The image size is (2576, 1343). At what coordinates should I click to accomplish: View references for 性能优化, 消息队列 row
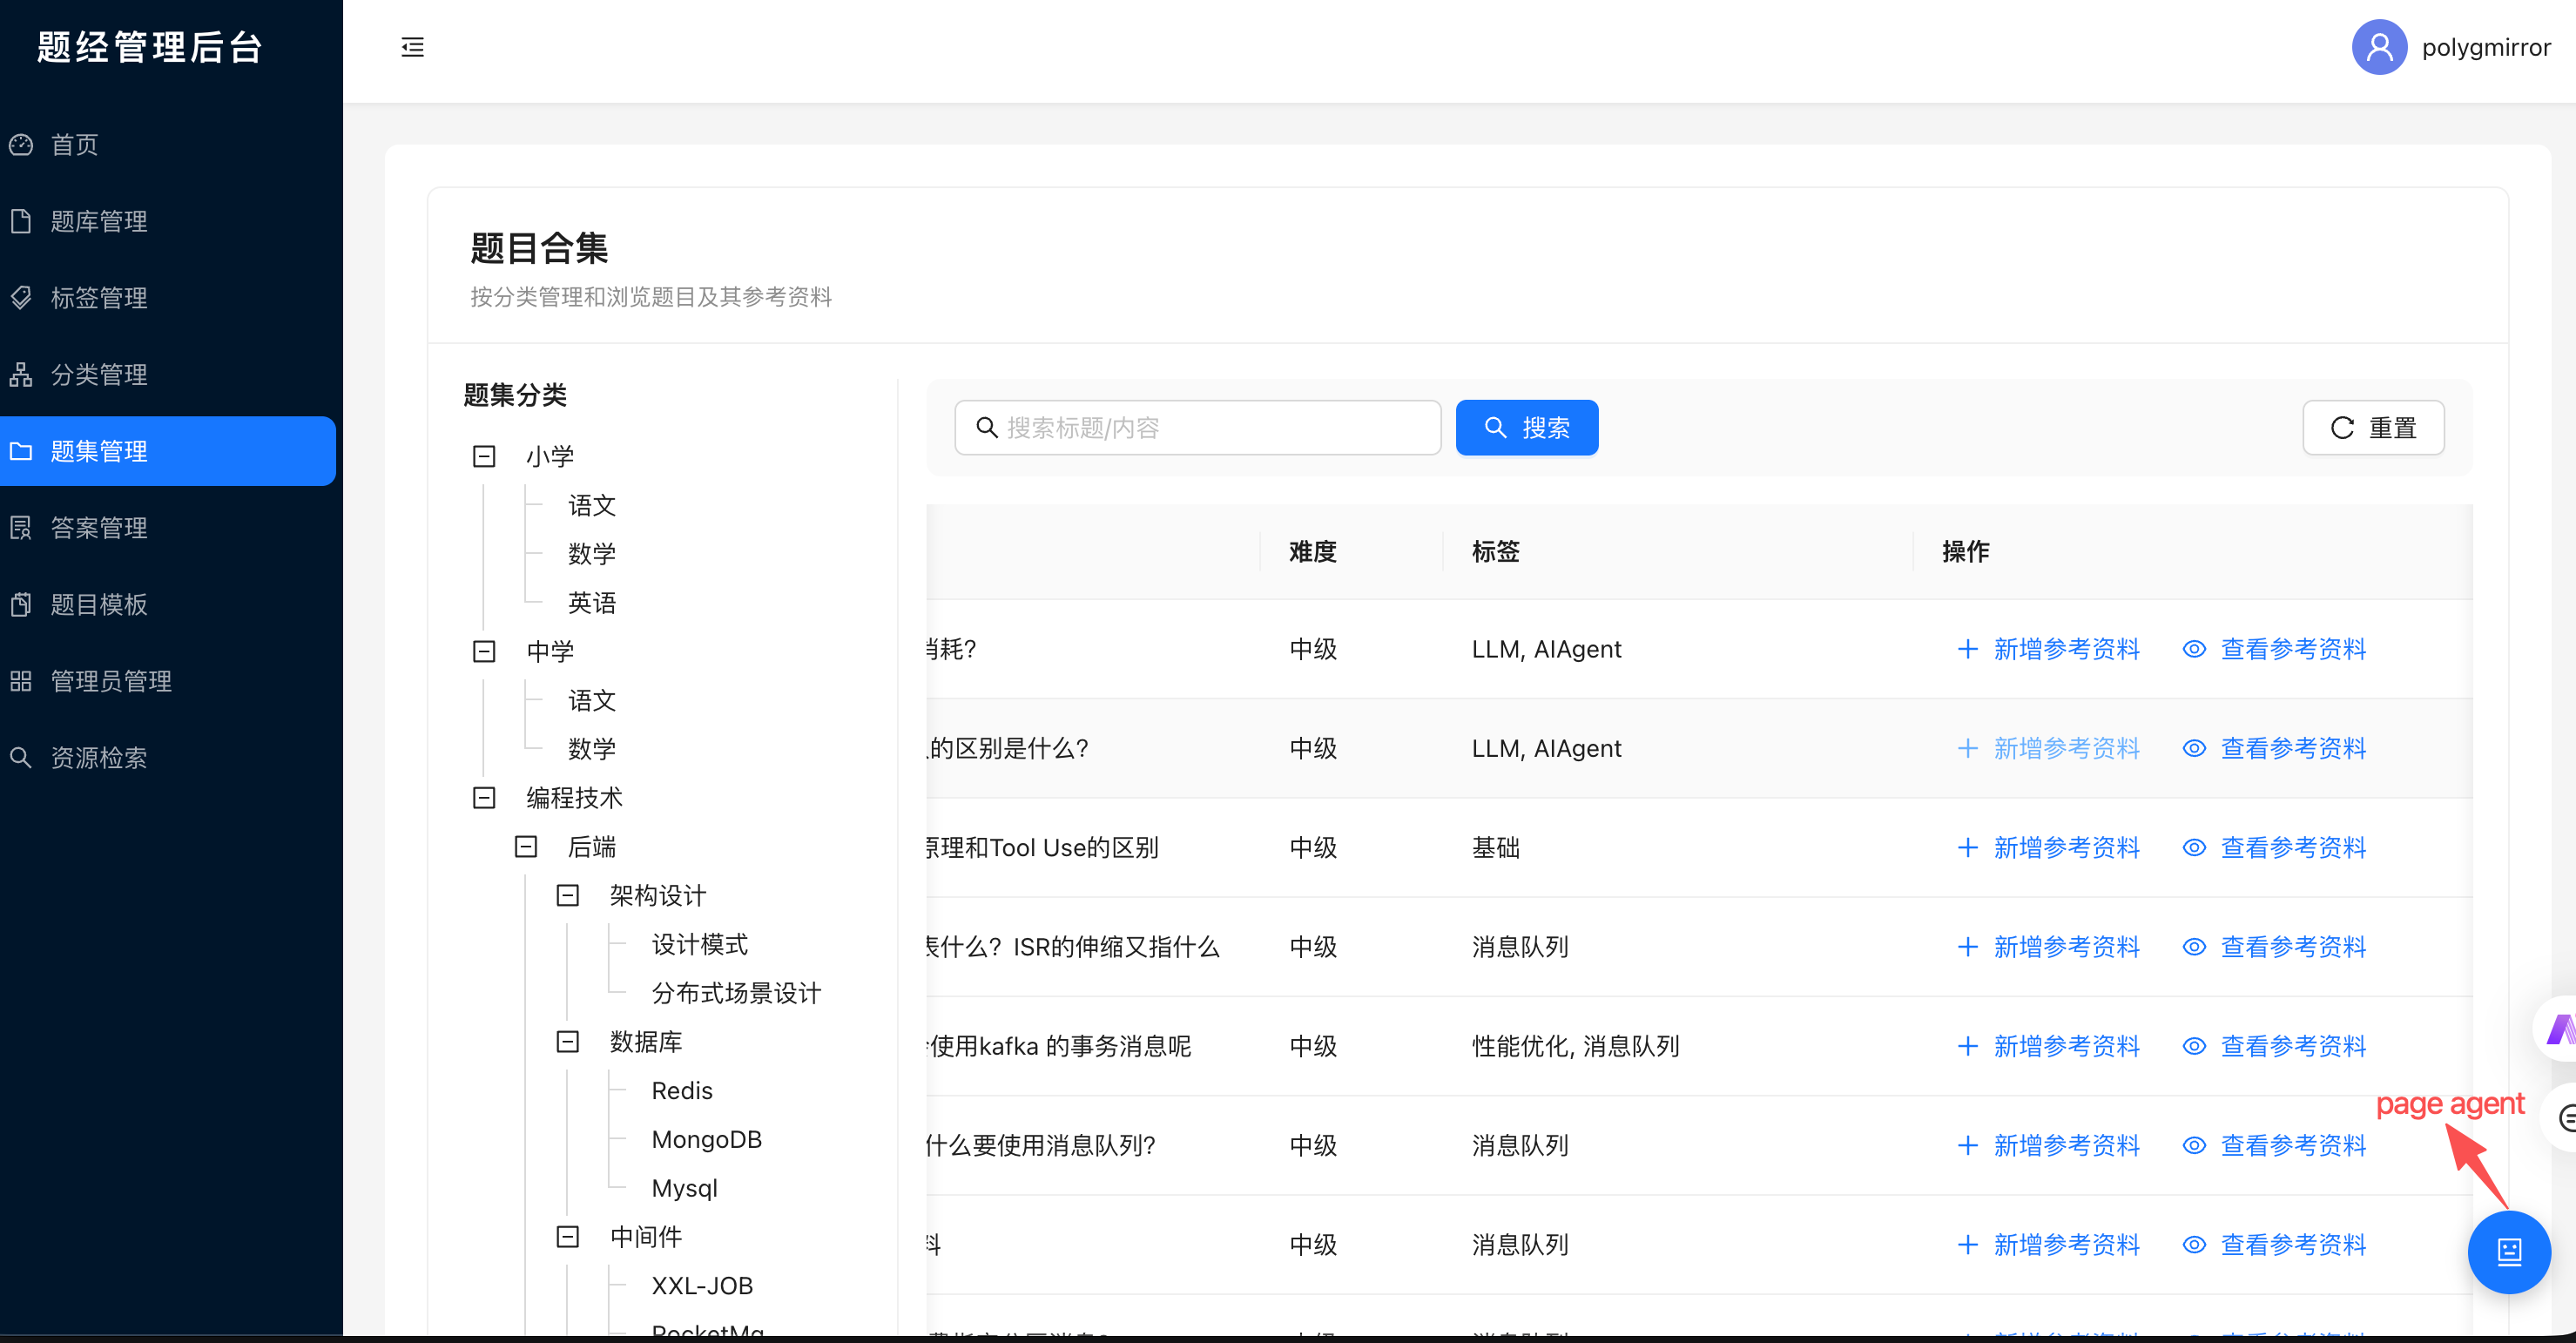(x=2274, y=1046)
